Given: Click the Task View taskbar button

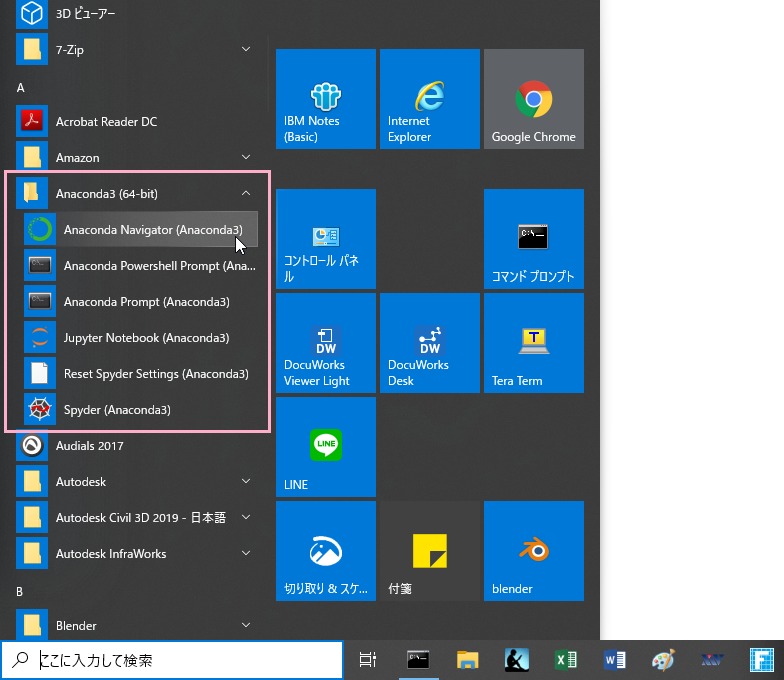Looking at the screenshot, I should 368,660.
